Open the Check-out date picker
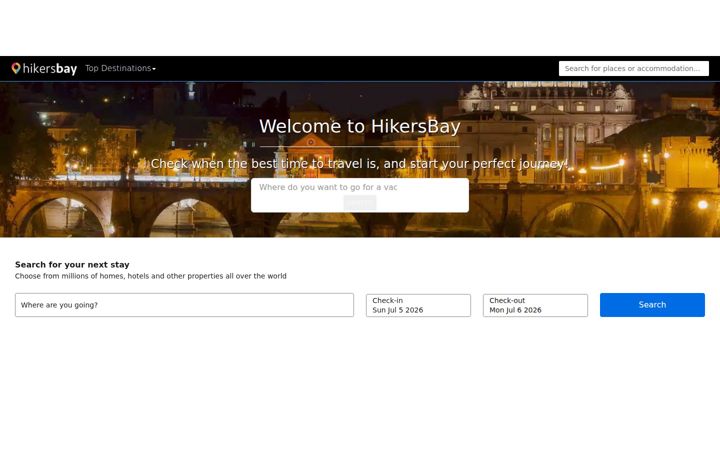The image size is (720, 450). 535,305
